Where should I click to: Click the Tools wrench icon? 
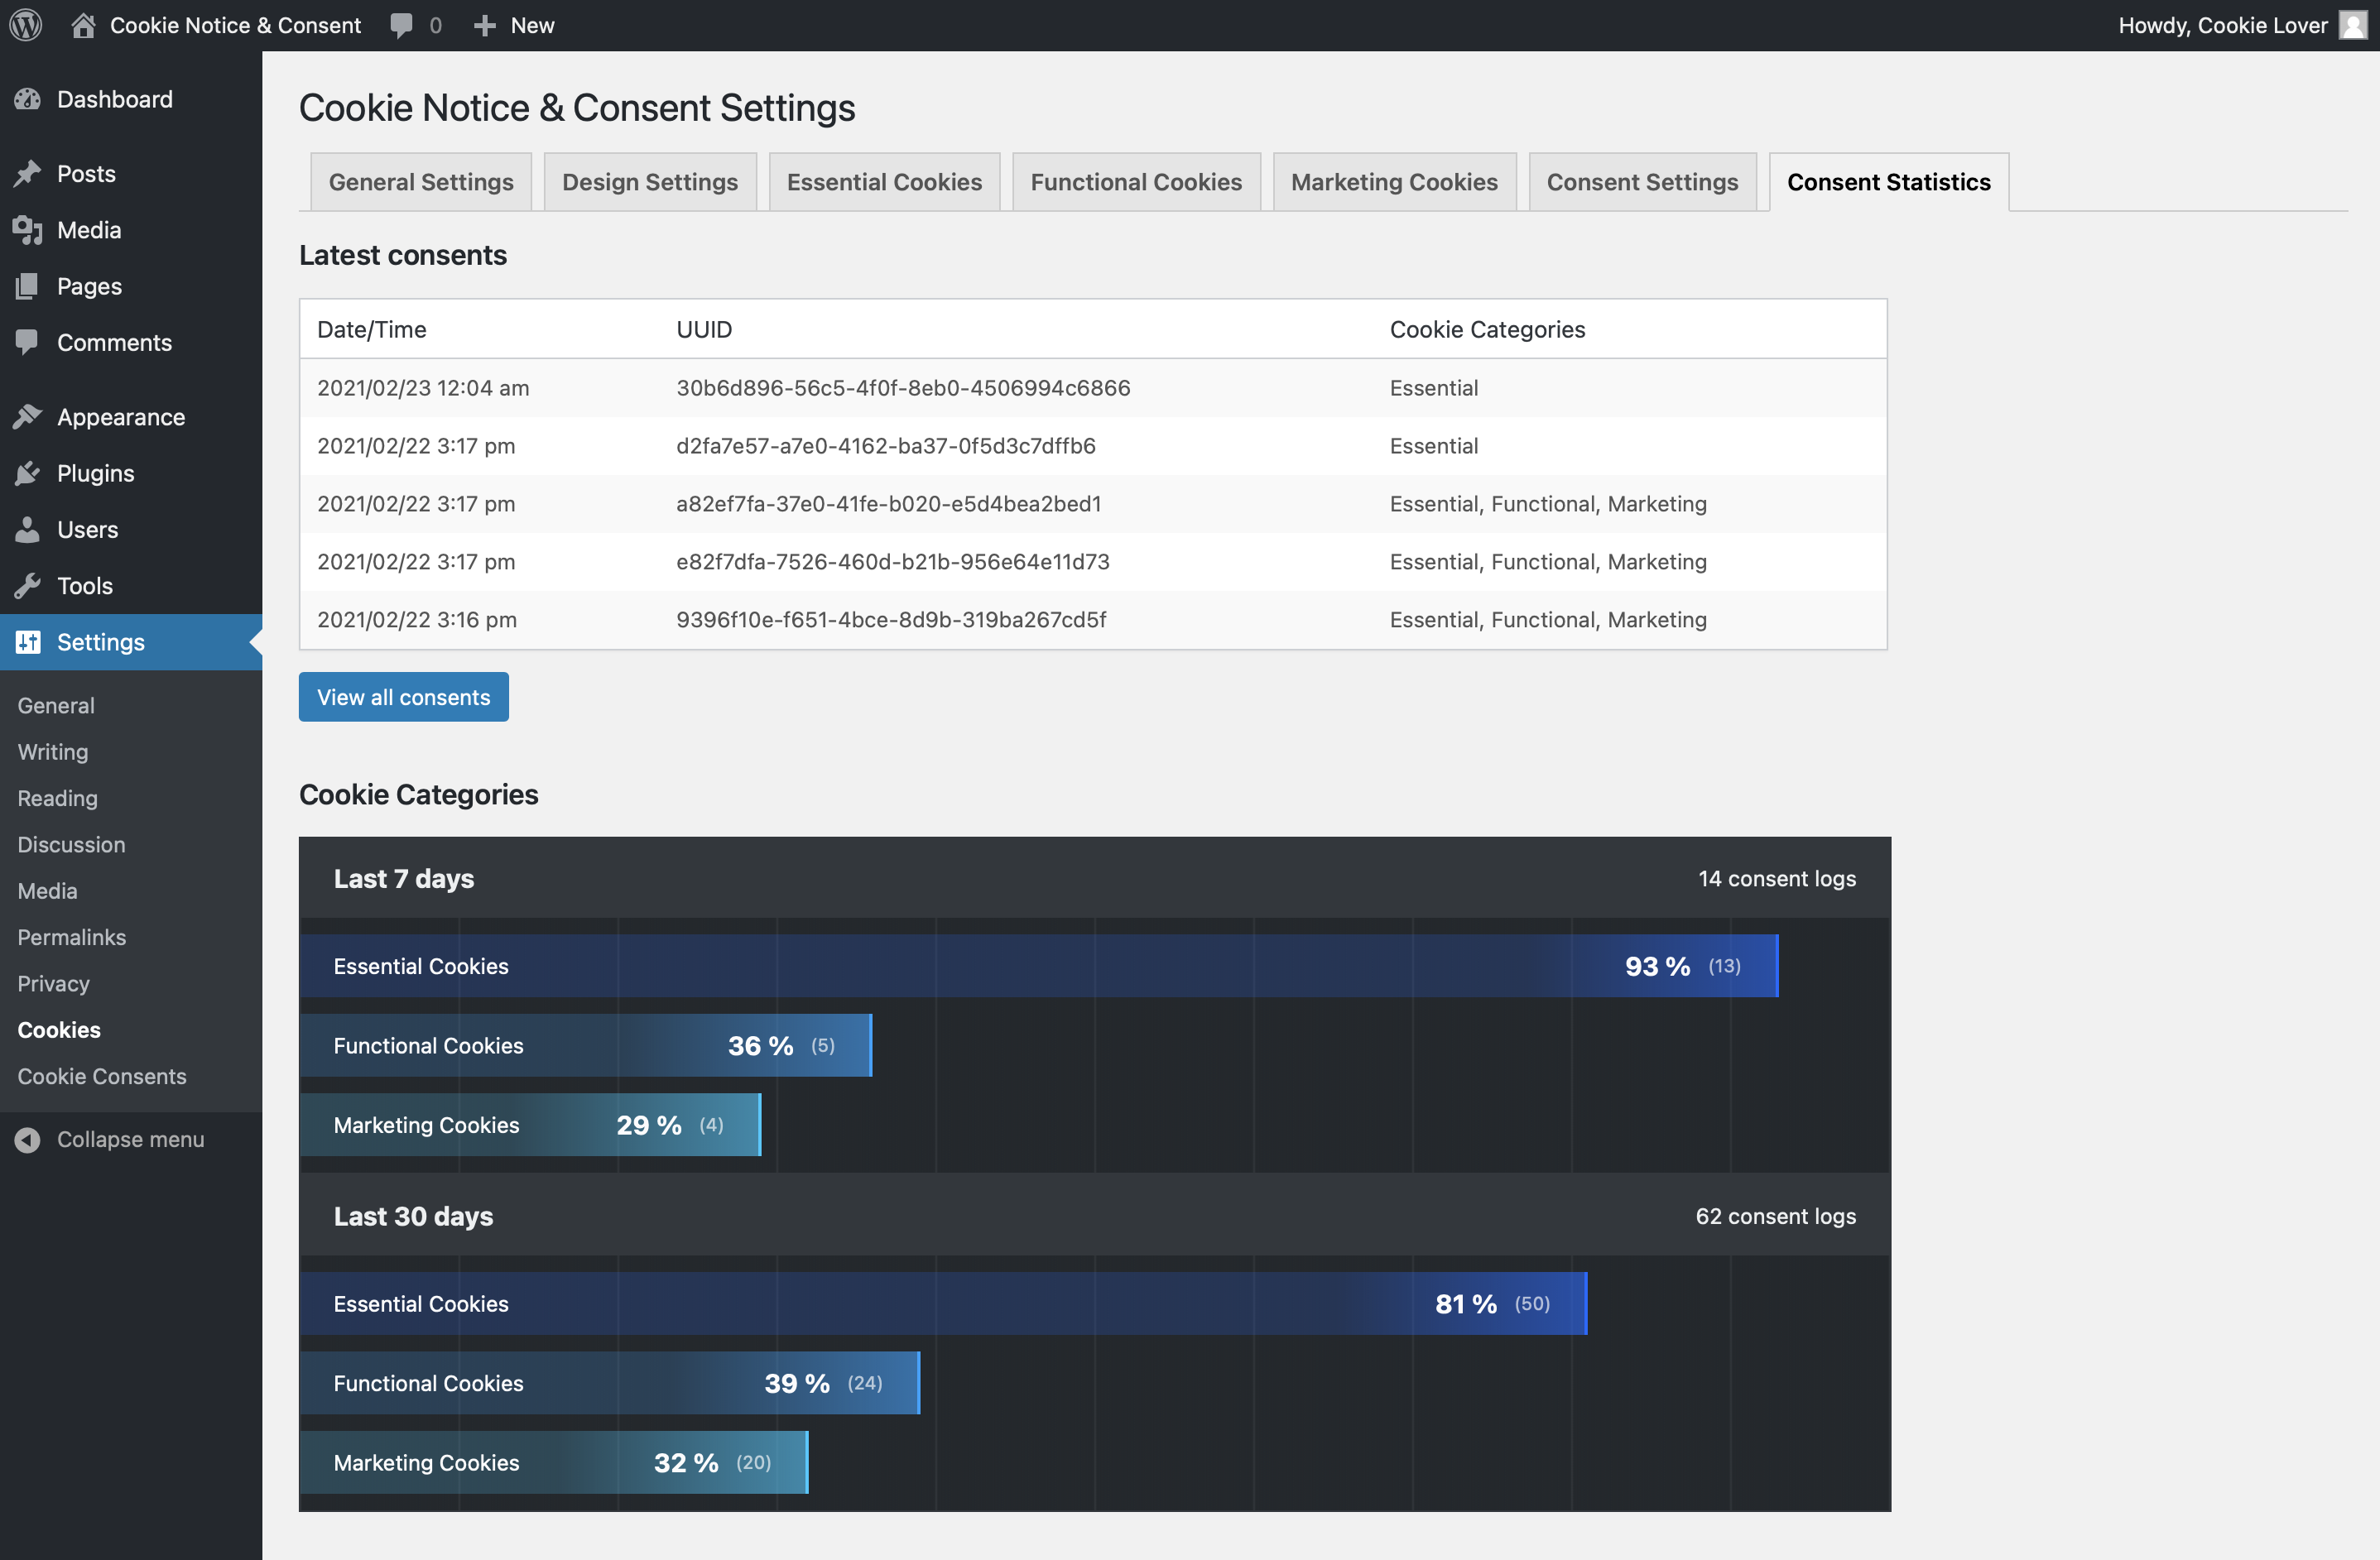[28, 586]
